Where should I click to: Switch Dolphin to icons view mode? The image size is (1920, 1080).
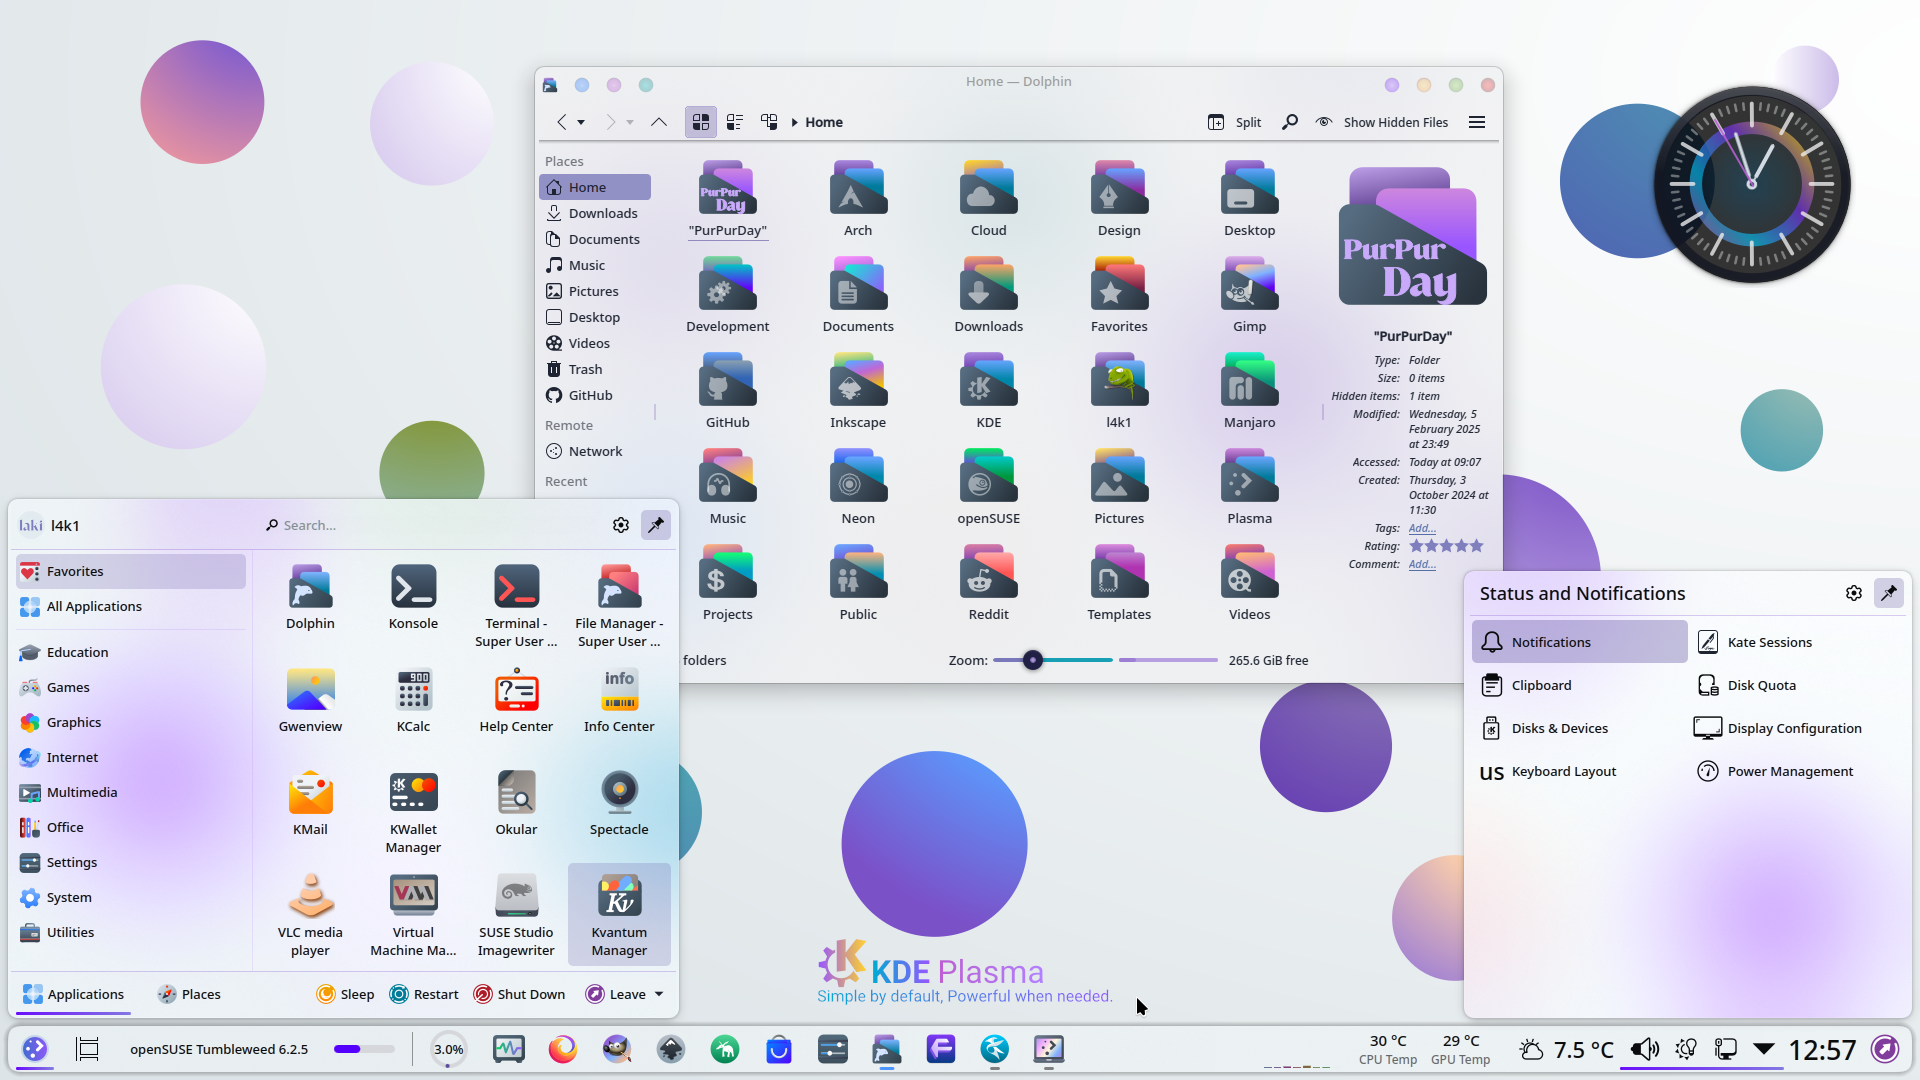[x=701, y=122]
